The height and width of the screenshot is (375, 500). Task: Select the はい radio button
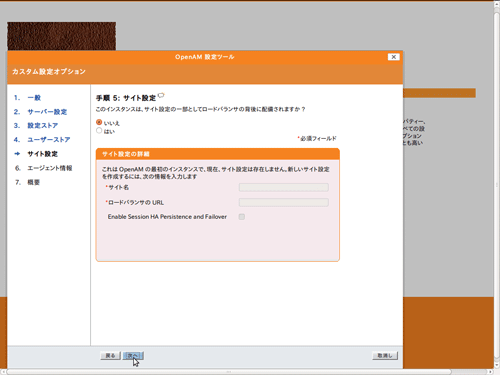click(99, 131)
